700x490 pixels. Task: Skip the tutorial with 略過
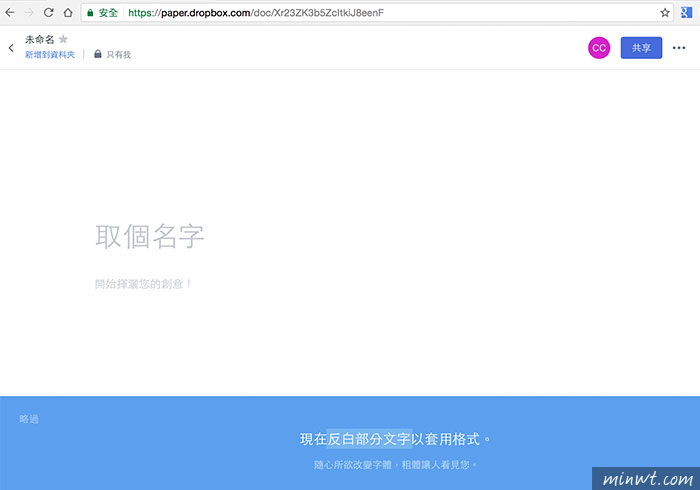coord(29,419)
